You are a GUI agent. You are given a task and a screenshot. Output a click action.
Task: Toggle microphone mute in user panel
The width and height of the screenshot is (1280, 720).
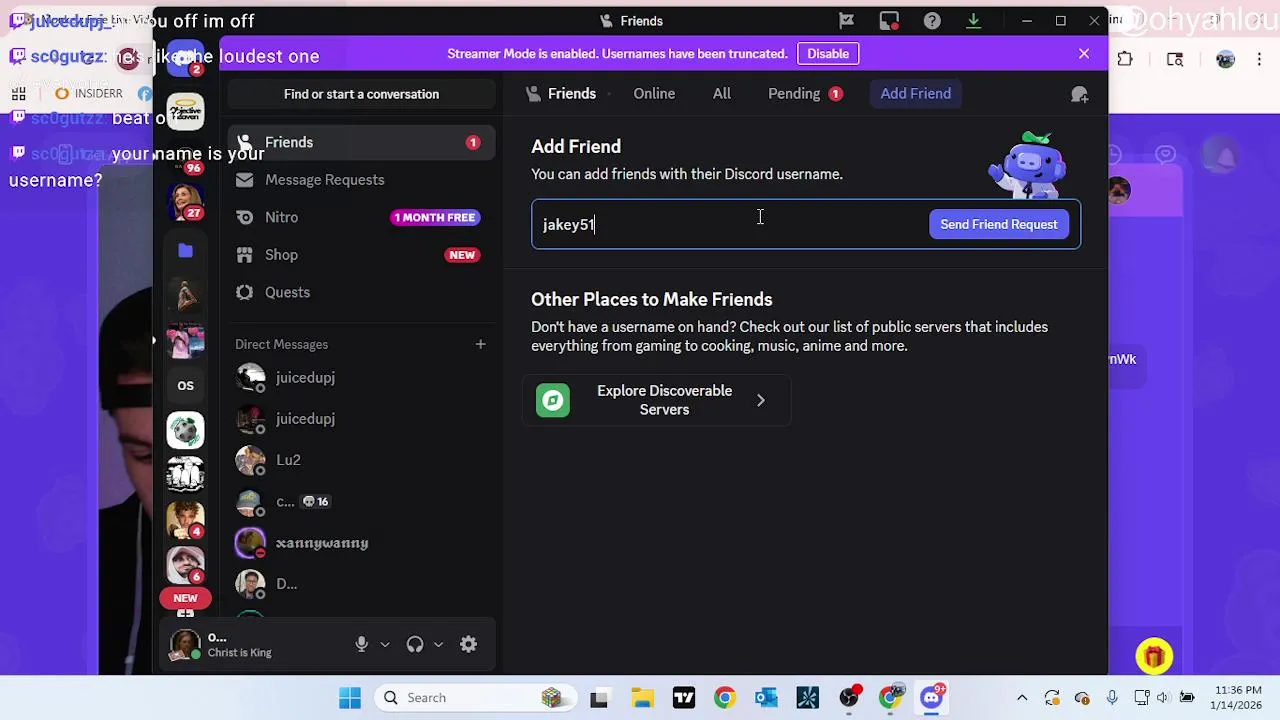(361, 645)
